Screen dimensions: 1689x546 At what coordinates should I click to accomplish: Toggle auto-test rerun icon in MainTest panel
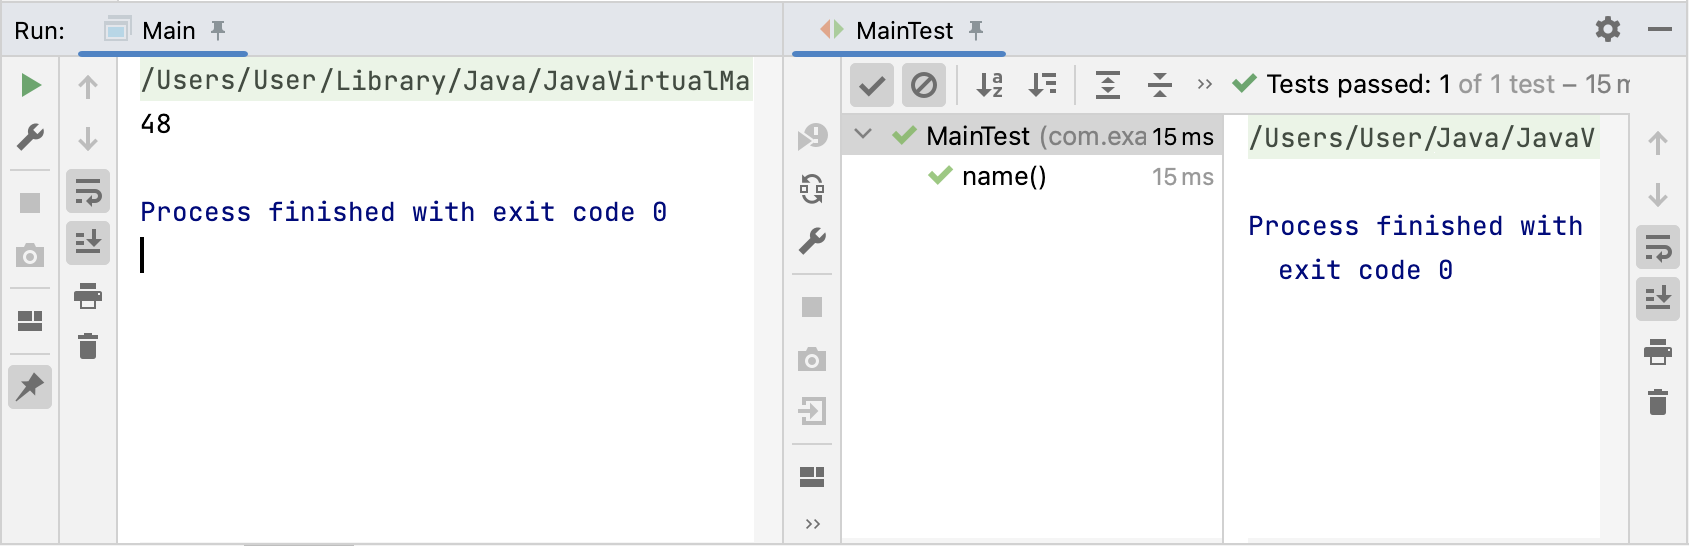click(x=812, y=188)
